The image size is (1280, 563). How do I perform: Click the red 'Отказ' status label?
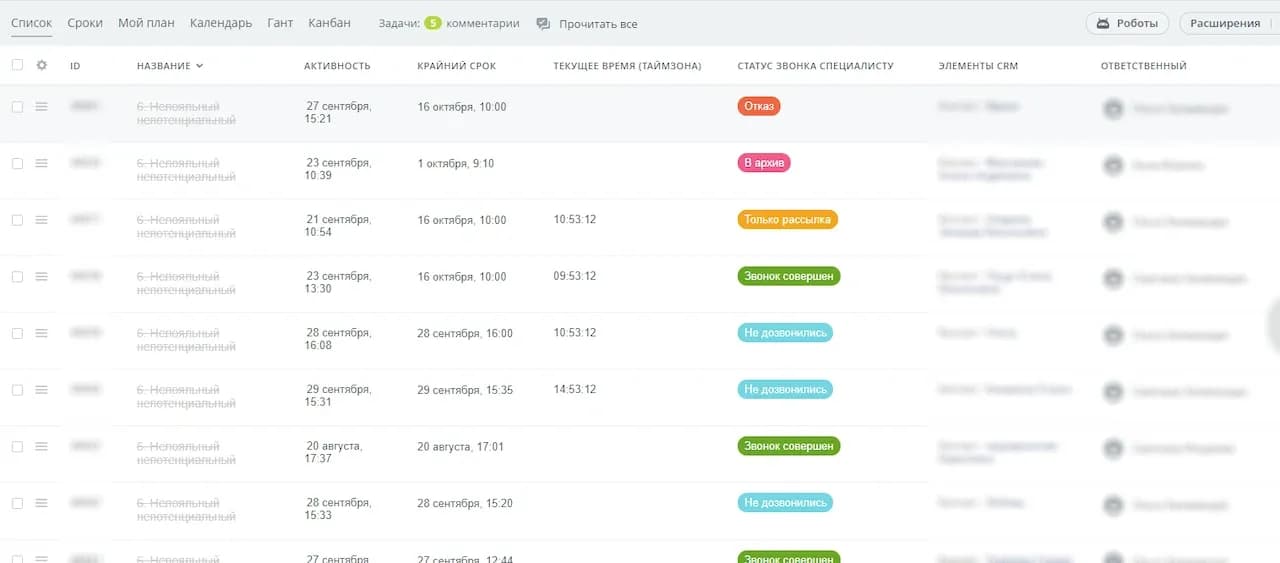(x=758, y=106)
